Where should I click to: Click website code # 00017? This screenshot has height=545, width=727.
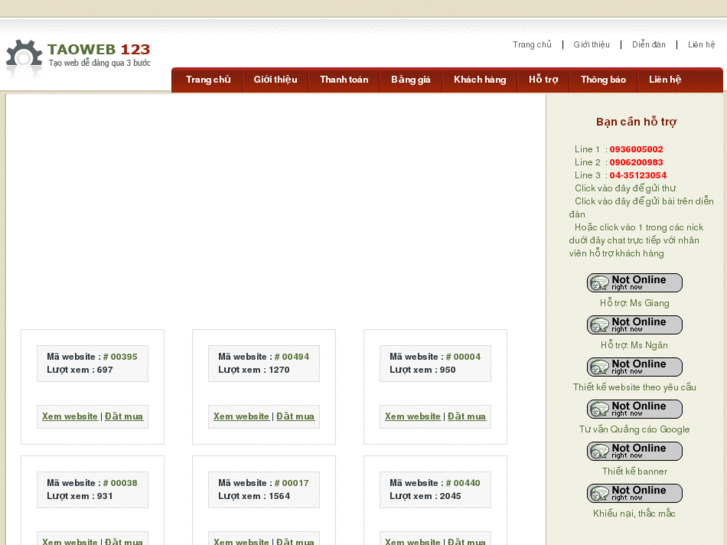pyautogui.click(x=292, y=483)
